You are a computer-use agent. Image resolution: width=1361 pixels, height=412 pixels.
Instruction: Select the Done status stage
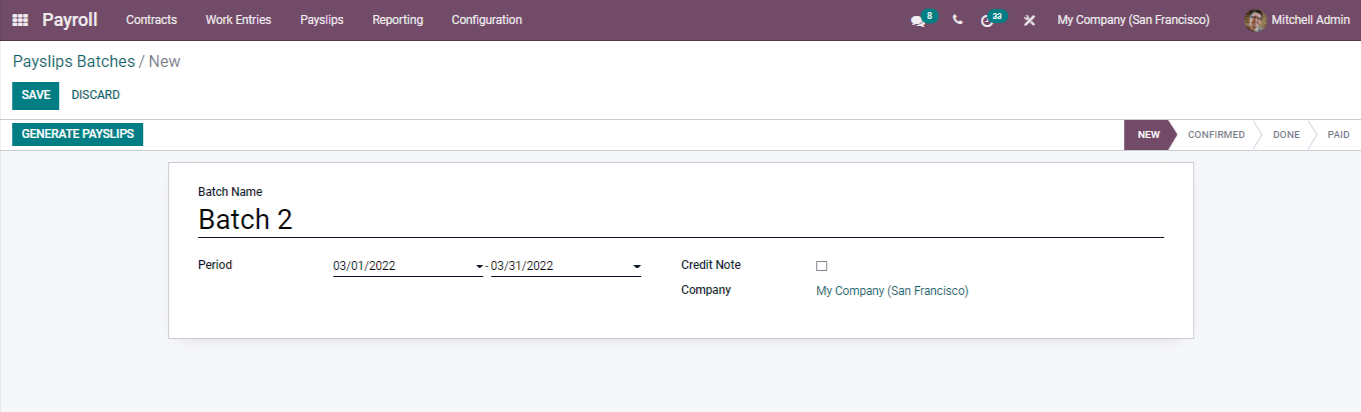(1286, 135)
